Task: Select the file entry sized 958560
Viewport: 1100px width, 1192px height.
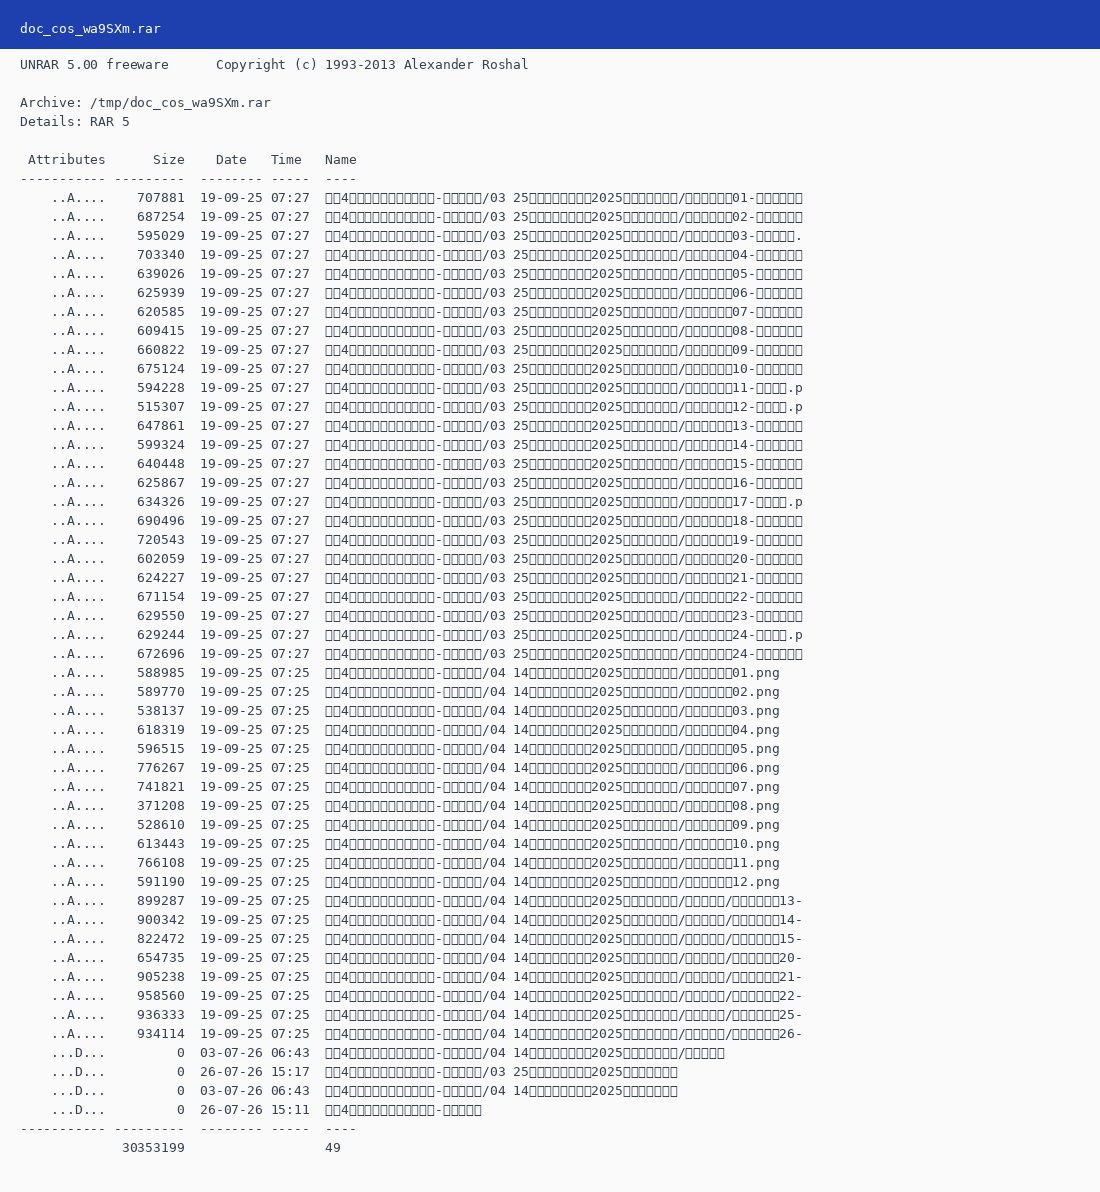Action: [411, 996]
